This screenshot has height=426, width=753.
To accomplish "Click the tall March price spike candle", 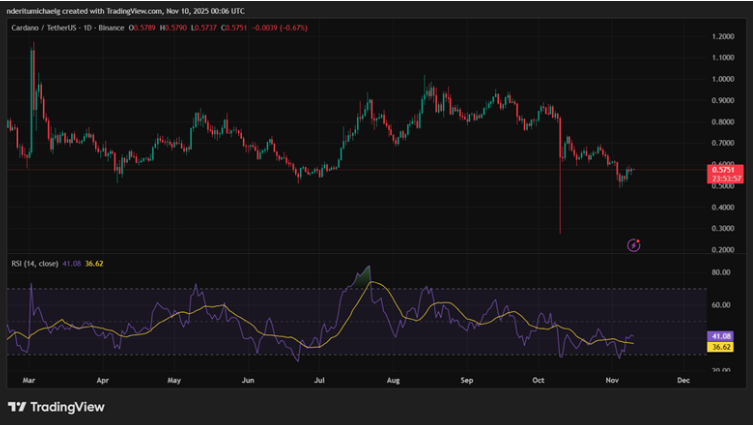I will tap(33, 70).
